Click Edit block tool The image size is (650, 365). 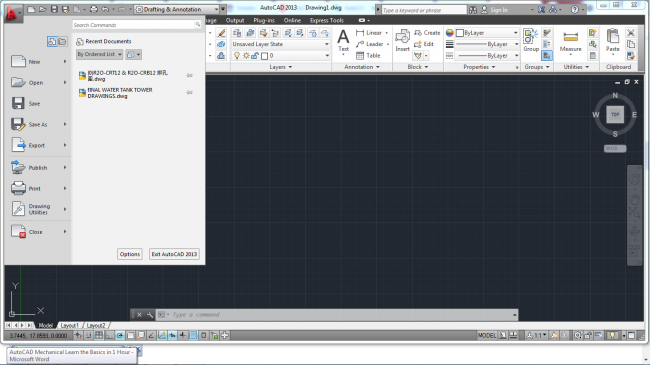(x=424, y=44)
